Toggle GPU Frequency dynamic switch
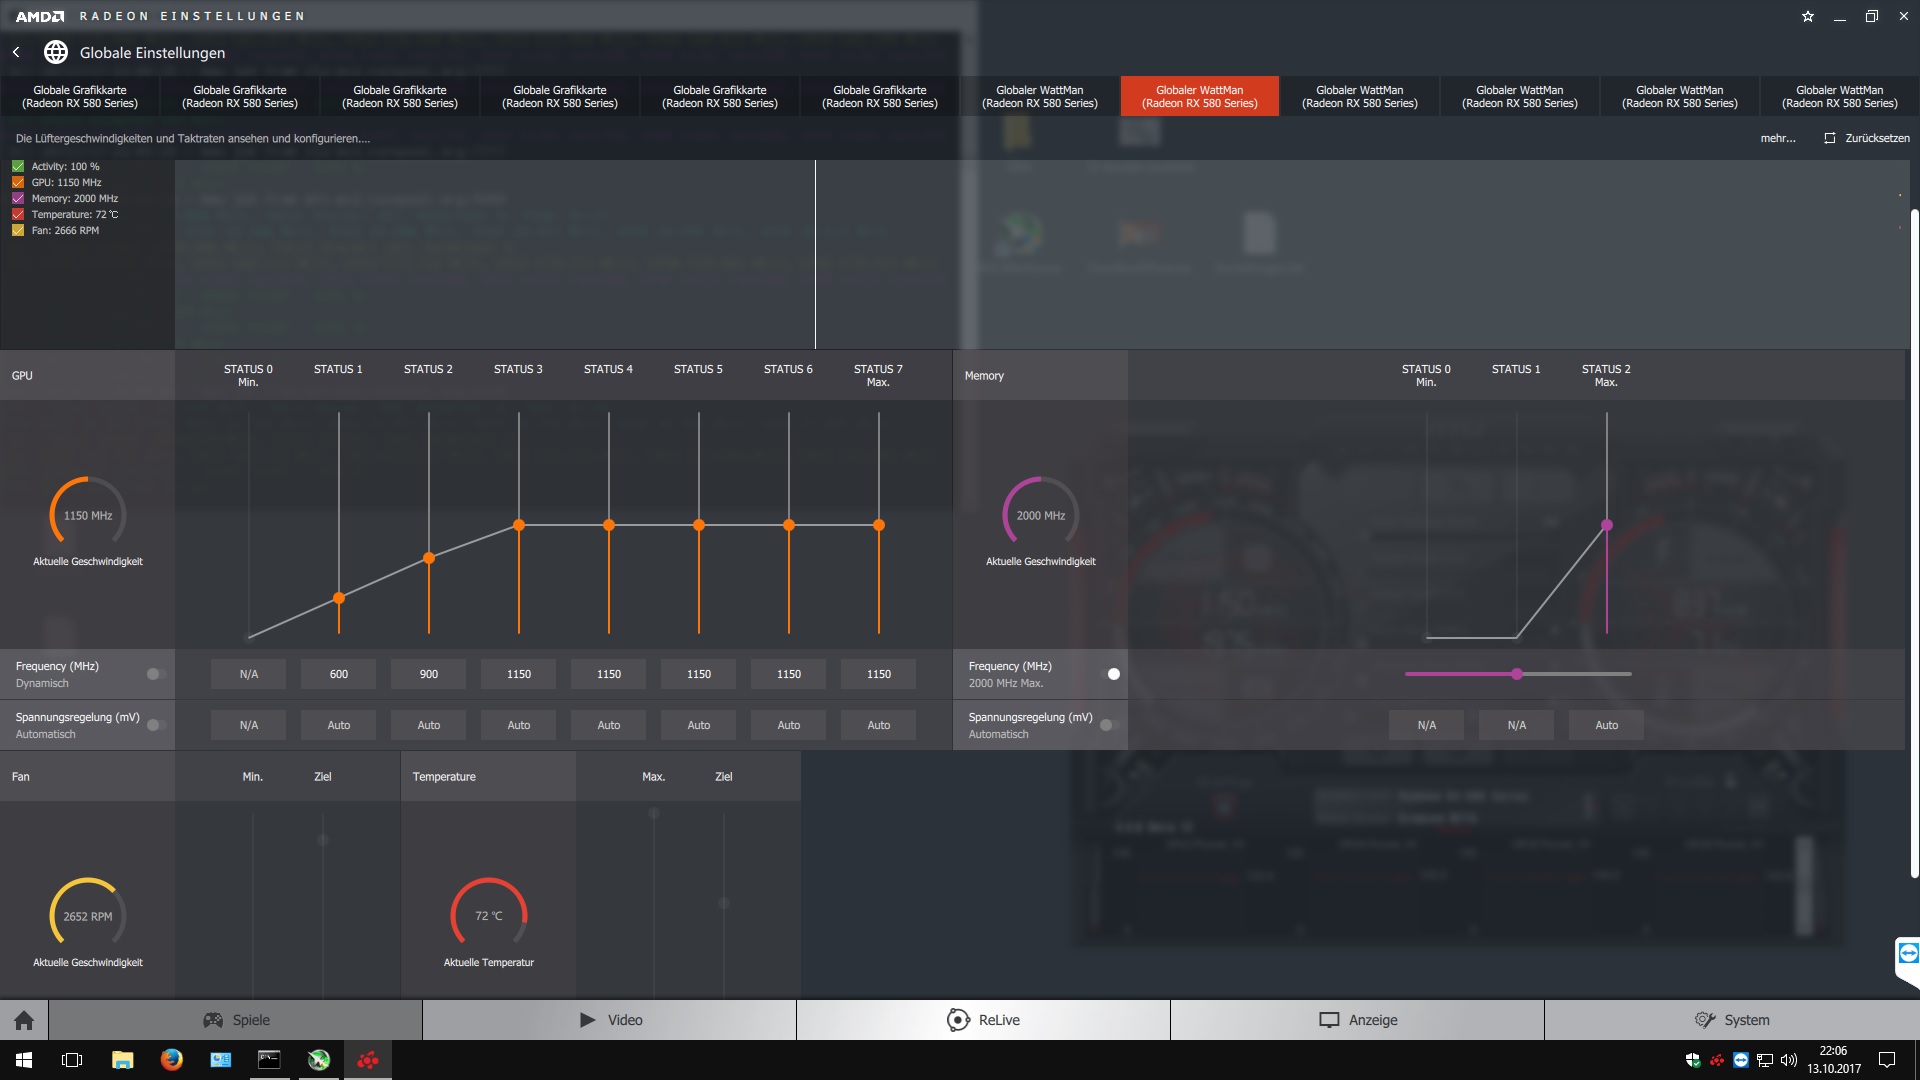Screen dimensions: 1920x1080 (155, 674)
